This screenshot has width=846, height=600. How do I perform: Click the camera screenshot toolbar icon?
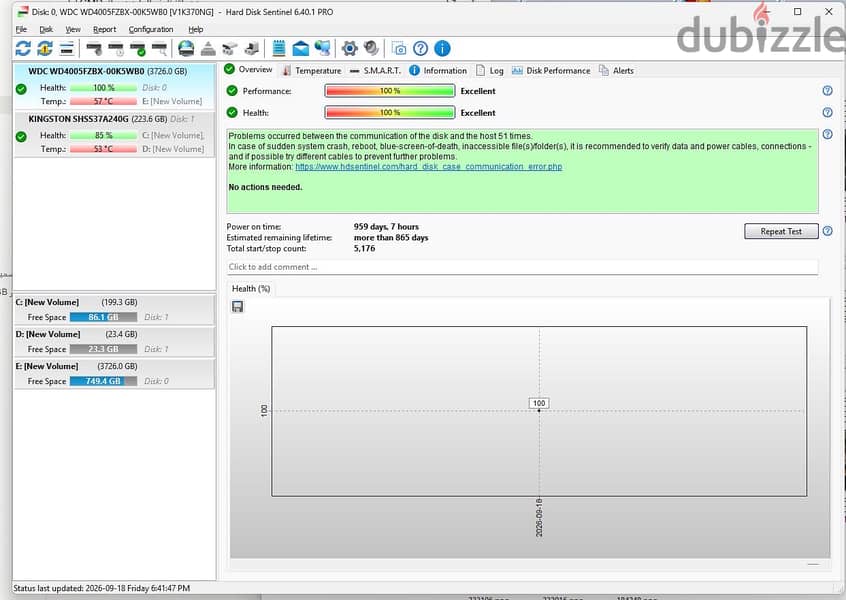[x=399, y=49]
